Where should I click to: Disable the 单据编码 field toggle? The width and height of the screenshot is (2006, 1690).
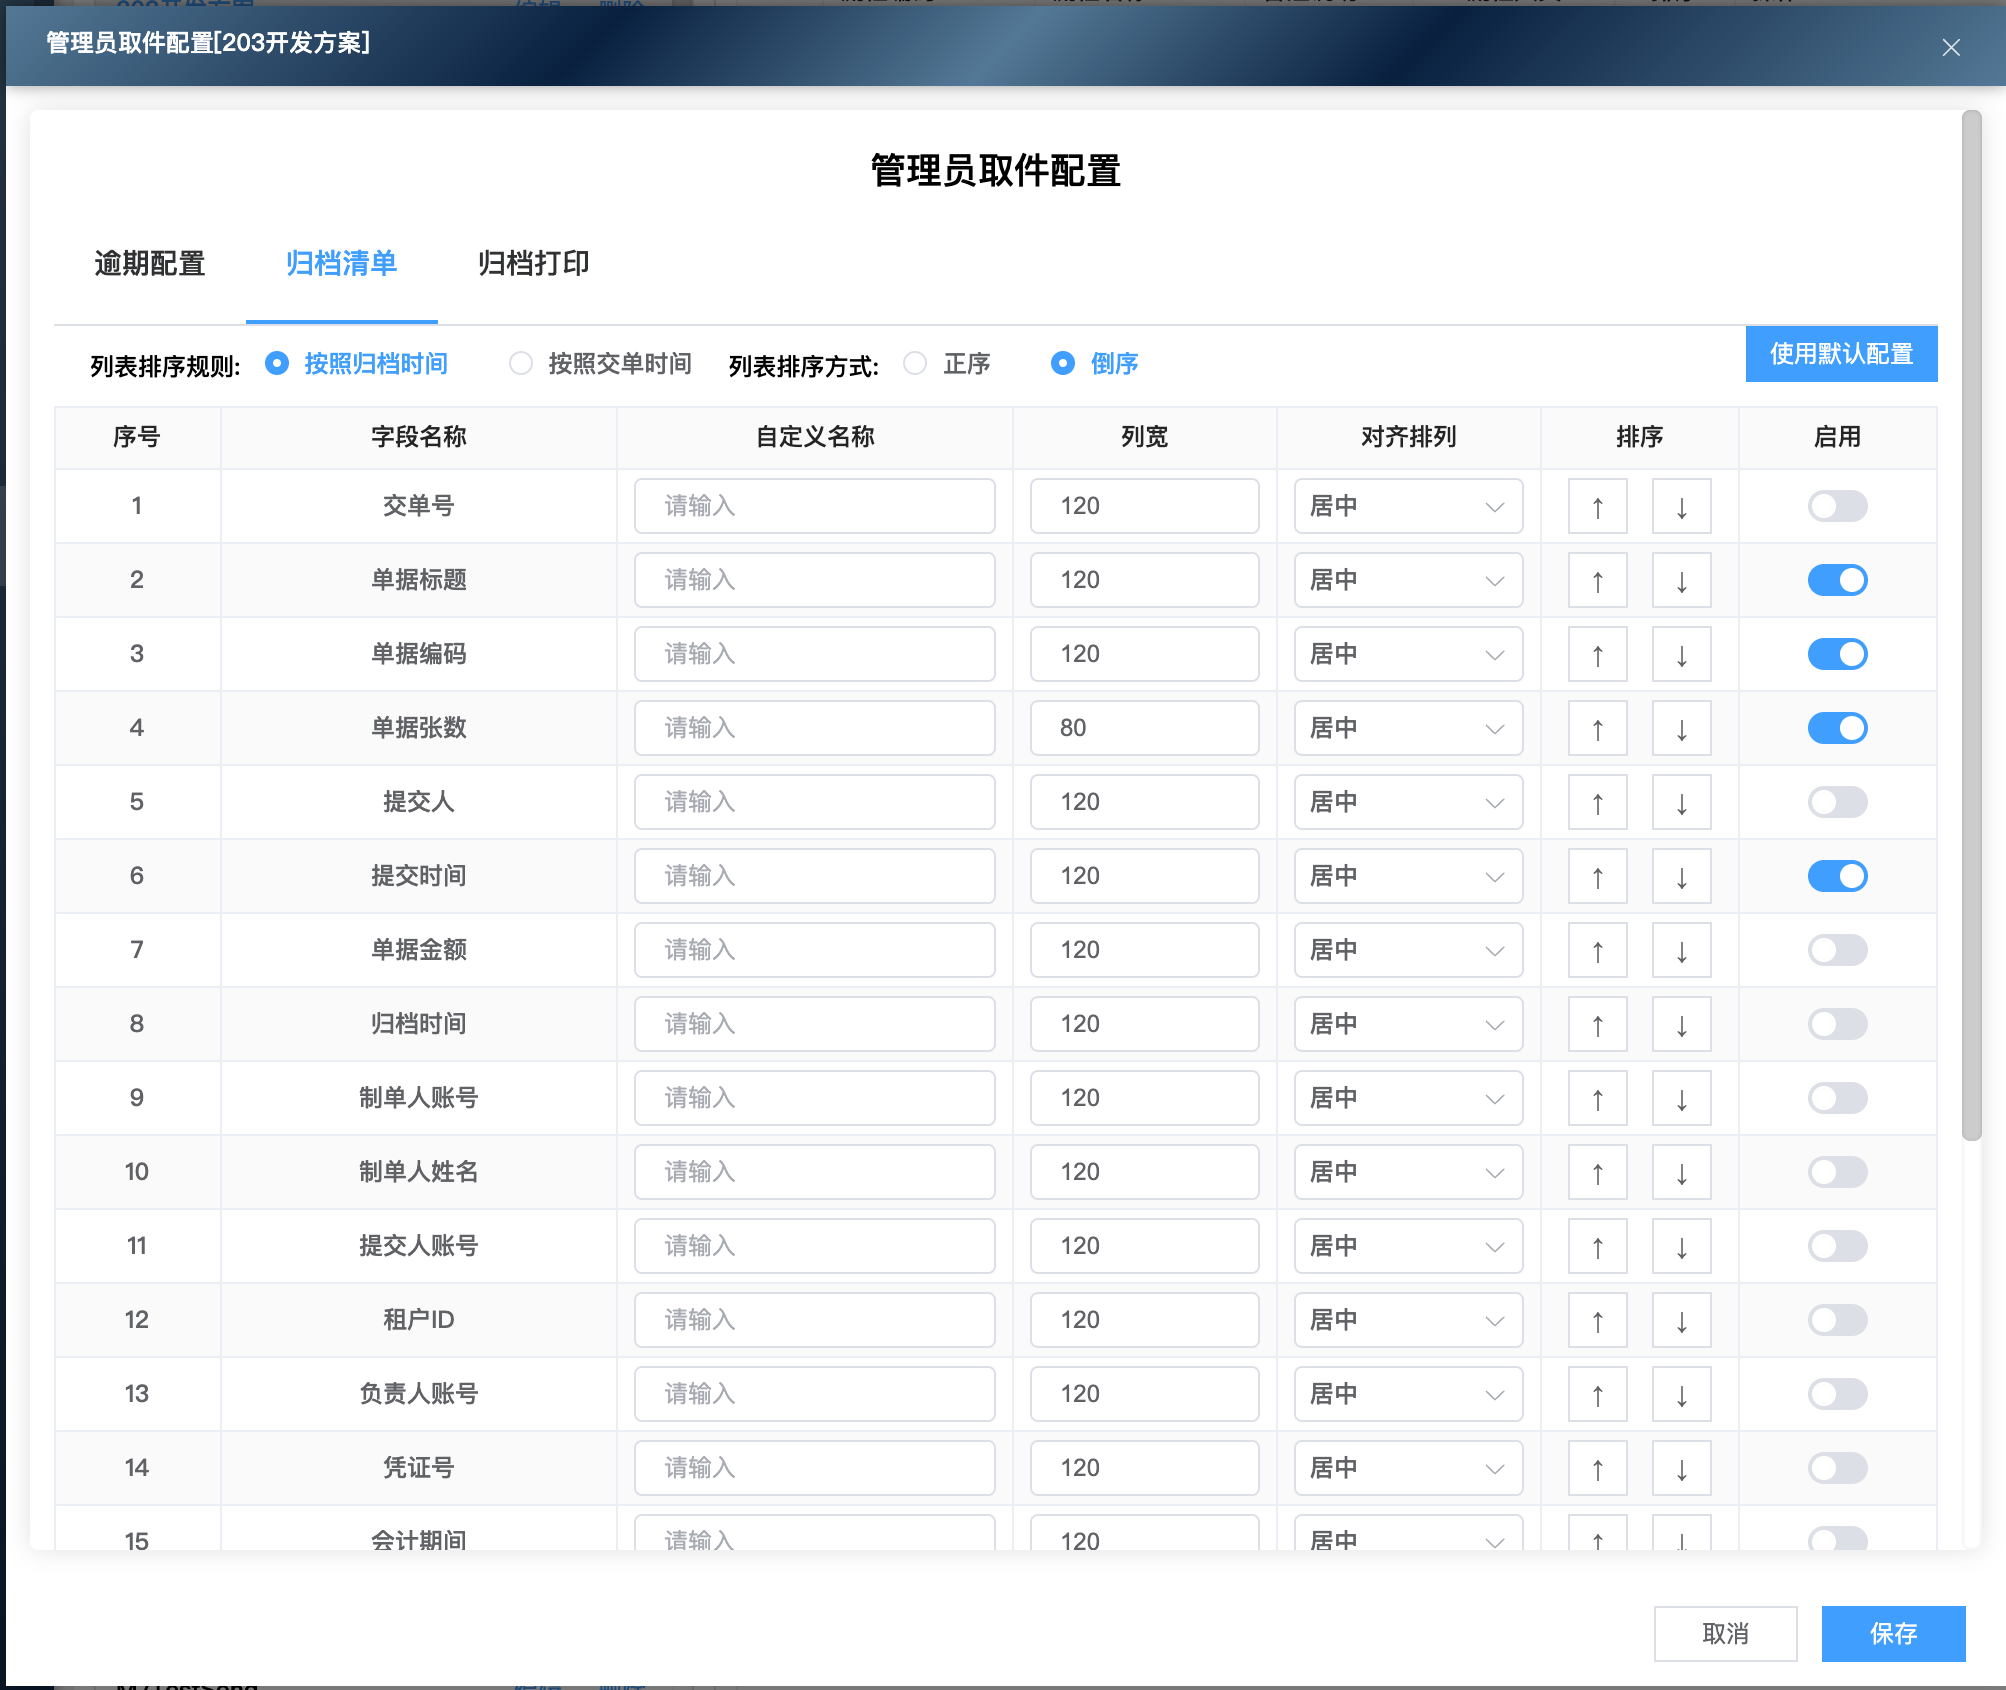tap(1836, 655)
